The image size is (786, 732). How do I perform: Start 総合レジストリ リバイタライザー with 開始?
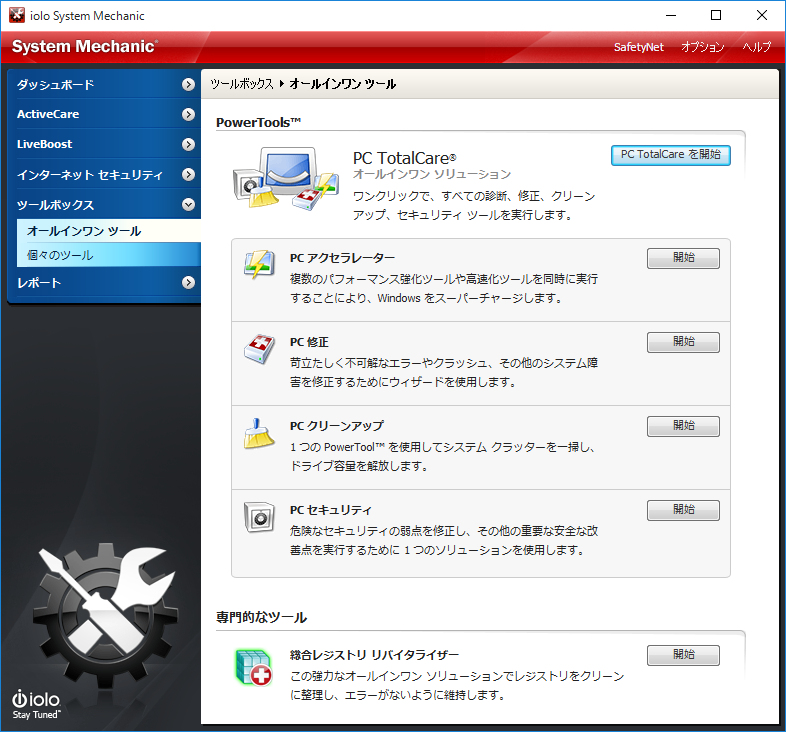683,655
